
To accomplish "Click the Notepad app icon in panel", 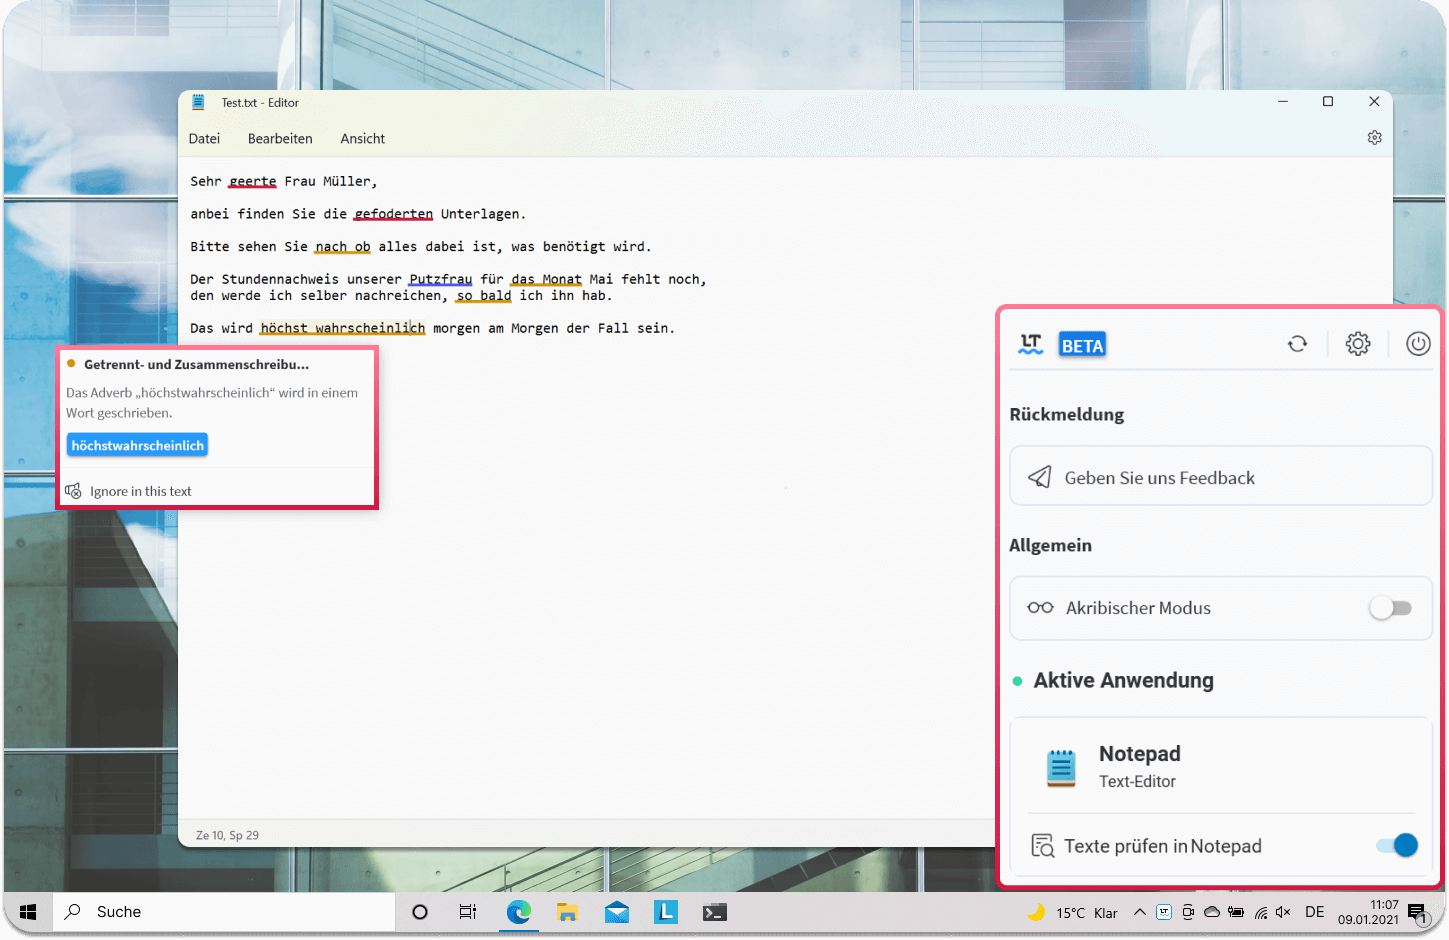I will [x=1061, y=767].
